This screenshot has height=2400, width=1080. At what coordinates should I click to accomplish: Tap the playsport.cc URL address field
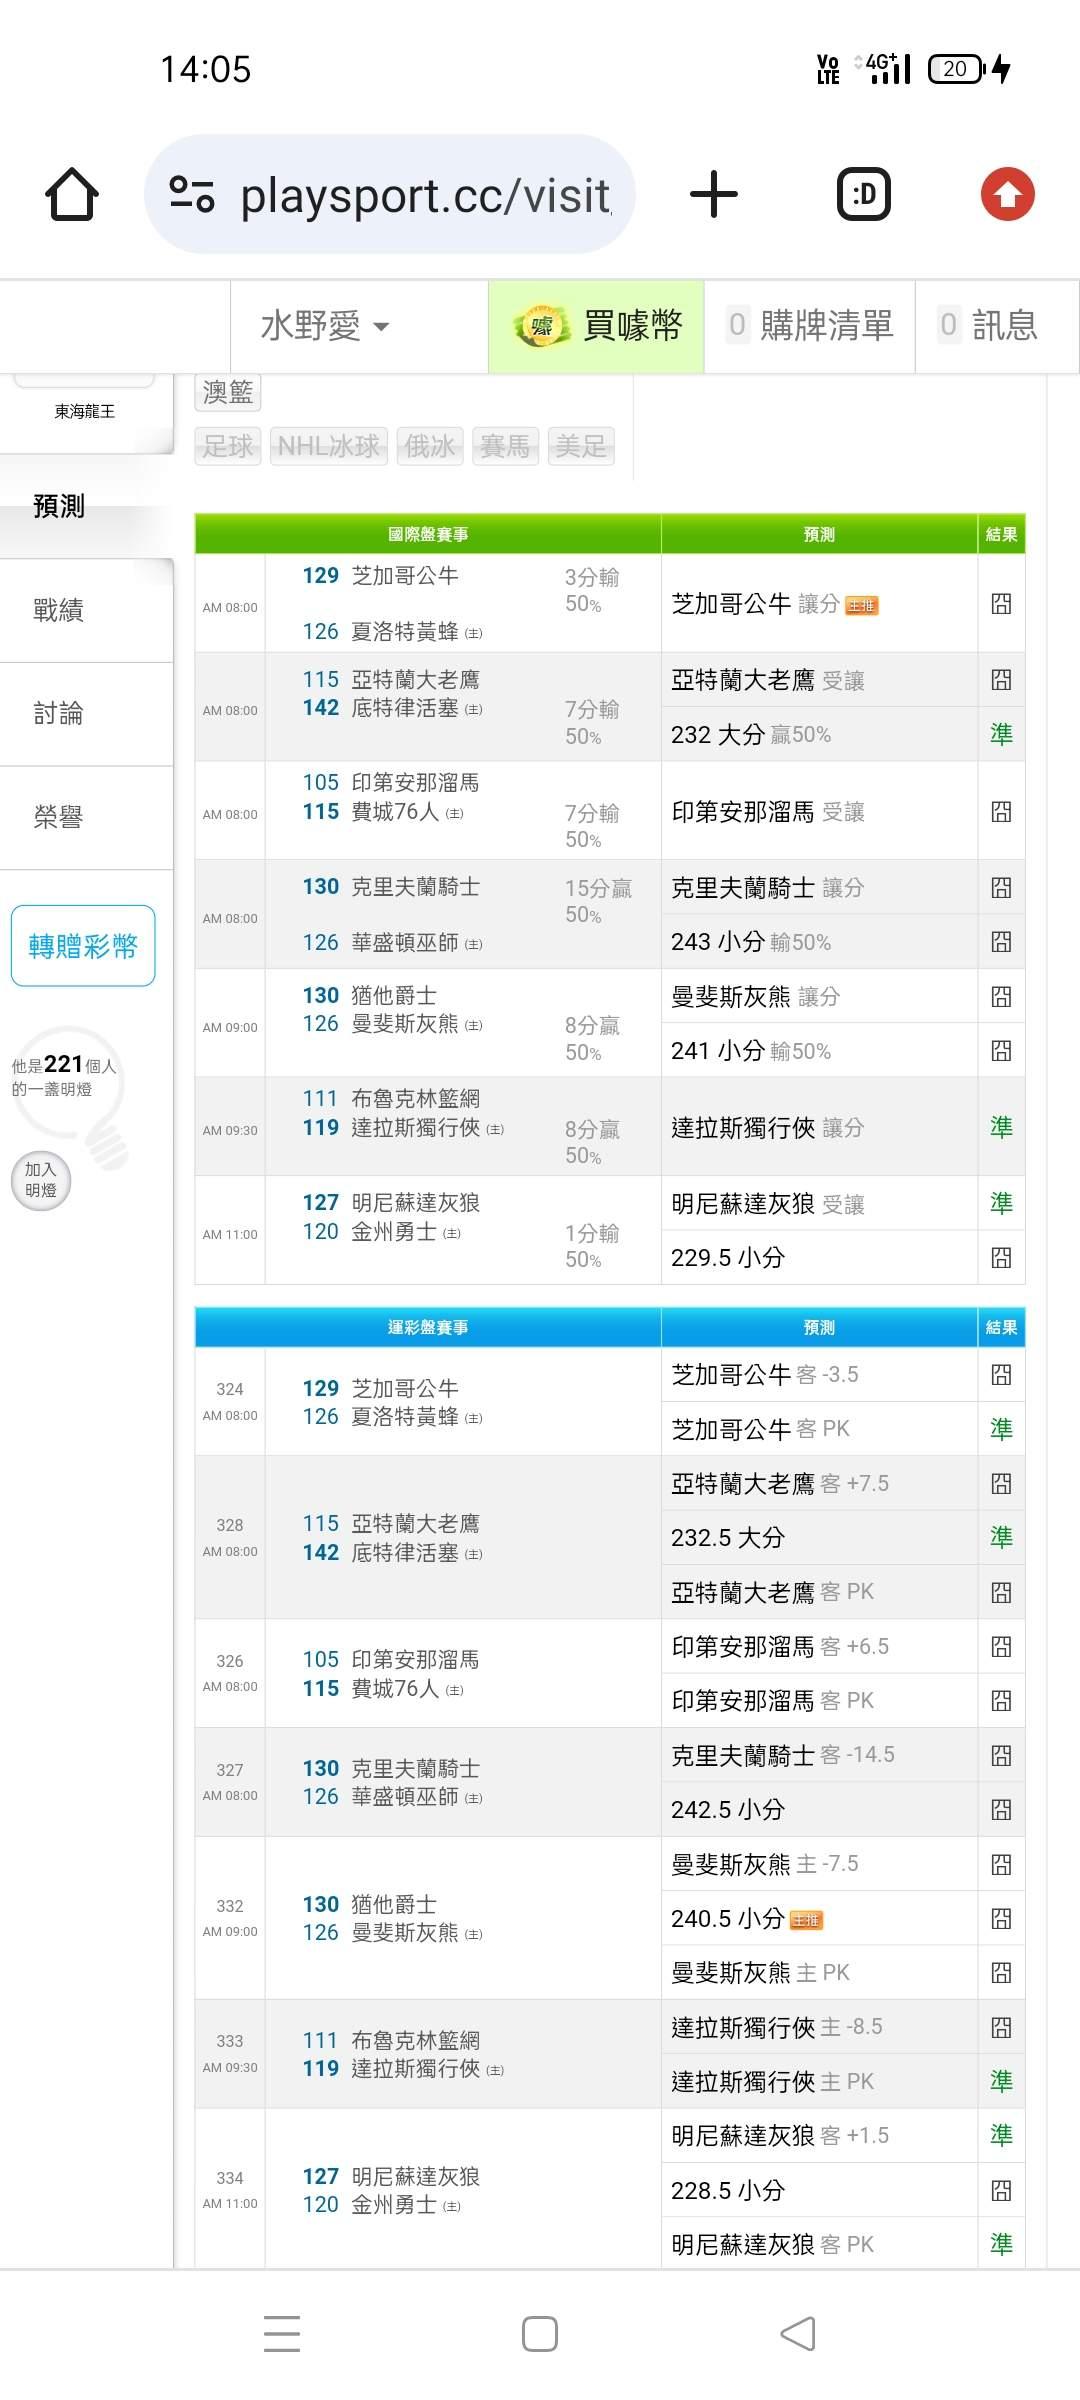(425, 196)
